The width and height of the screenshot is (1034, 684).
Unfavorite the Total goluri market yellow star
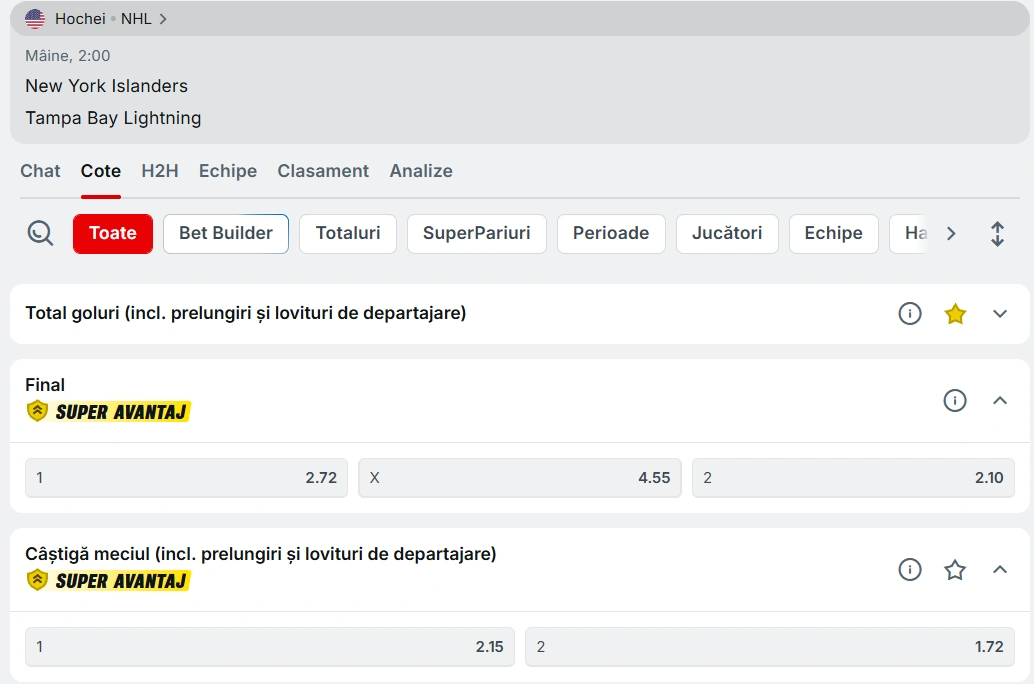[x=955, y=314]
